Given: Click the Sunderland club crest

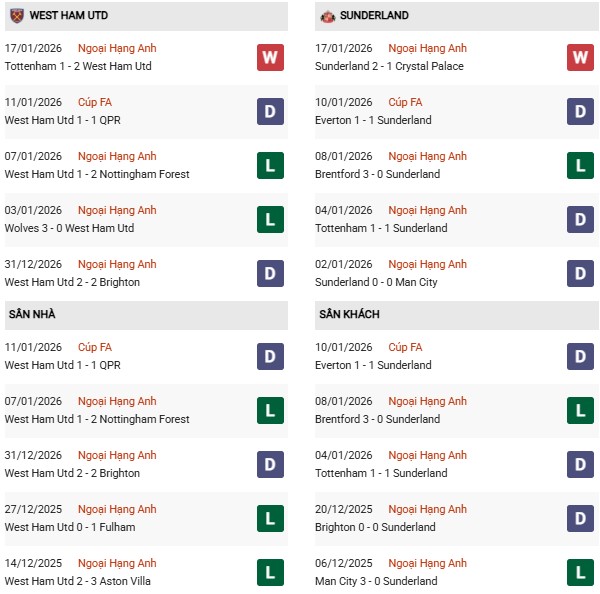Looking at the screenshot, I should coord(326,16).
